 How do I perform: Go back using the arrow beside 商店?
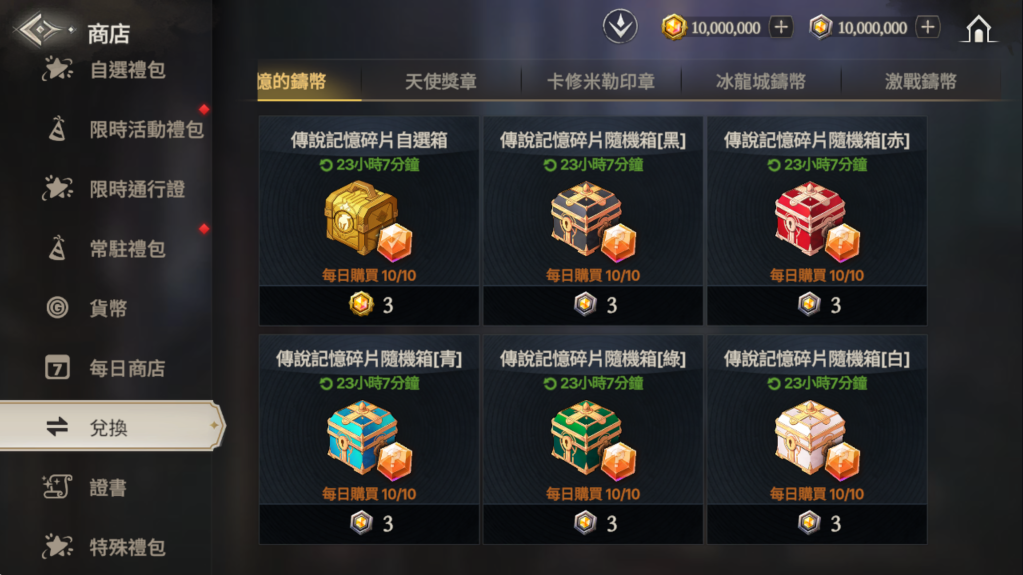pyautogui.click(x=40, y=29)
